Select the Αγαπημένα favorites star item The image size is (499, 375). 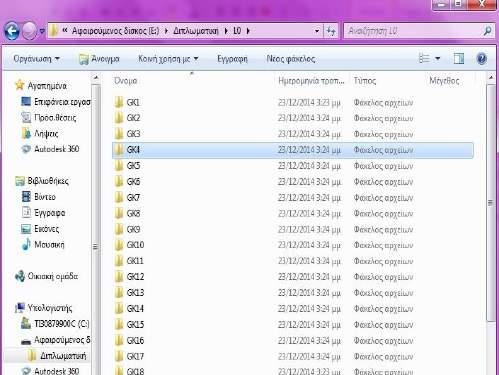[x=41, y=86]
